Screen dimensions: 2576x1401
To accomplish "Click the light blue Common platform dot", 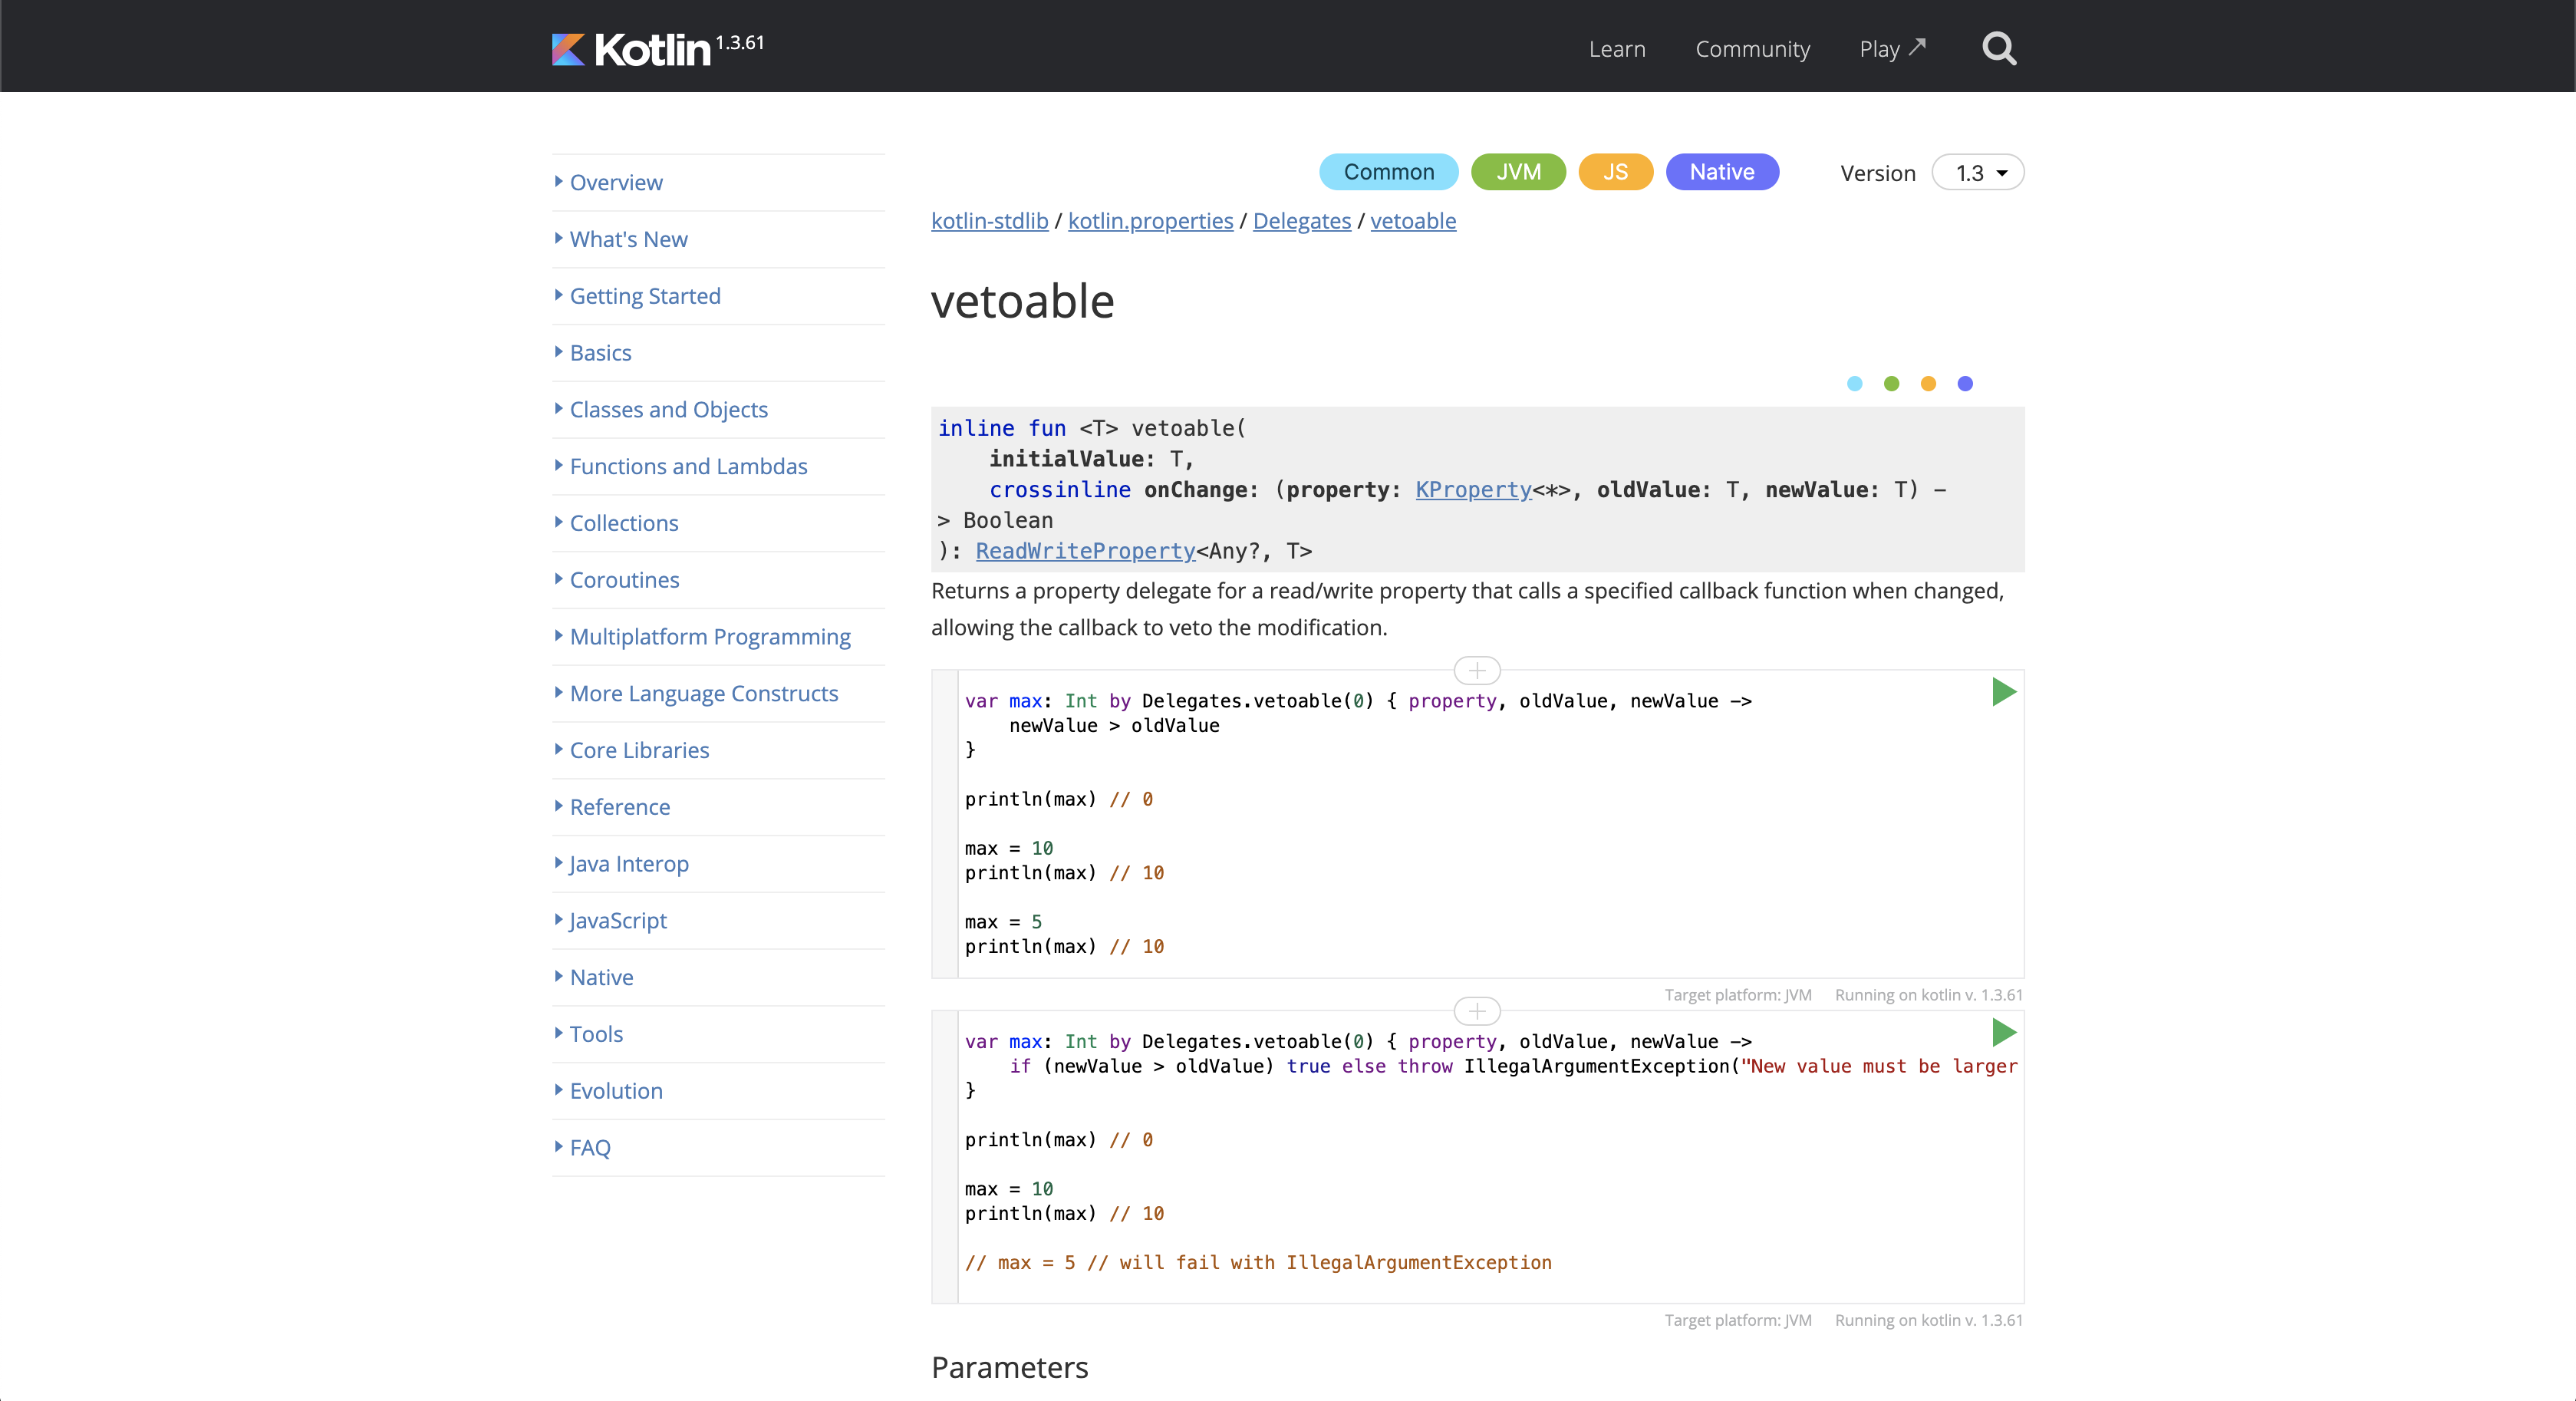I will [x=1854, y=383].
